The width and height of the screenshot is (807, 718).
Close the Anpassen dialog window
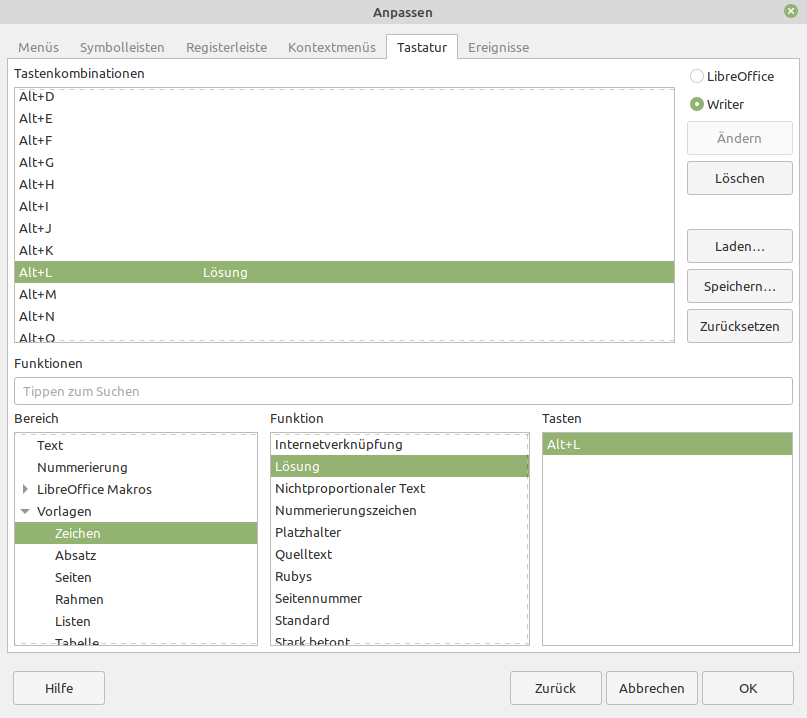click(790, 11)
